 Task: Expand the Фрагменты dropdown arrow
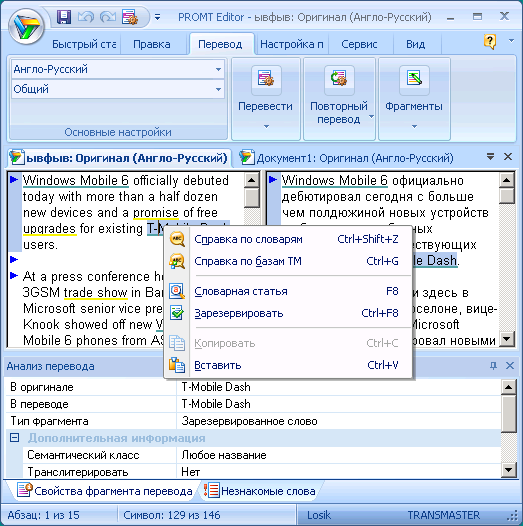414,126
